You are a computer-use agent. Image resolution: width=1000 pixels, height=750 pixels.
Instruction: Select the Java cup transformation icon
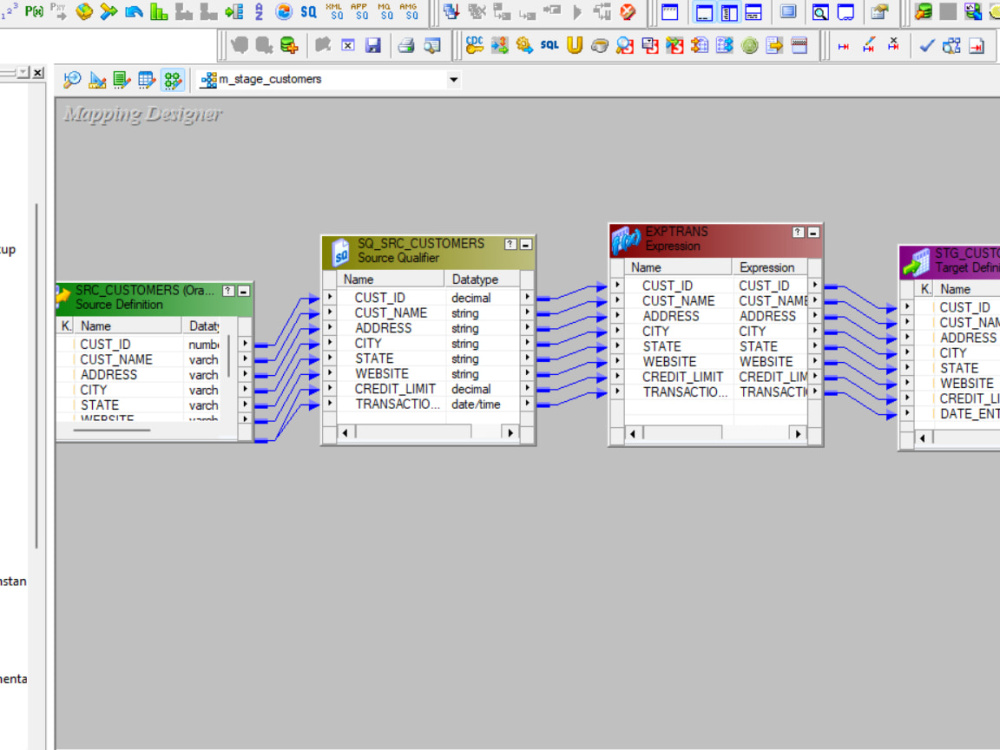(x=599, y=45)
